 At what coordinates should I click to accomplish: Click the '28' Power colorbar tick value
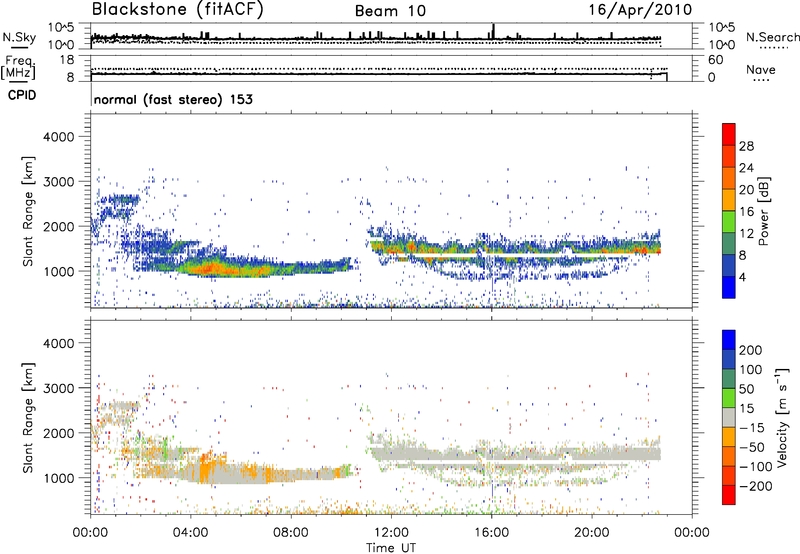746,146
